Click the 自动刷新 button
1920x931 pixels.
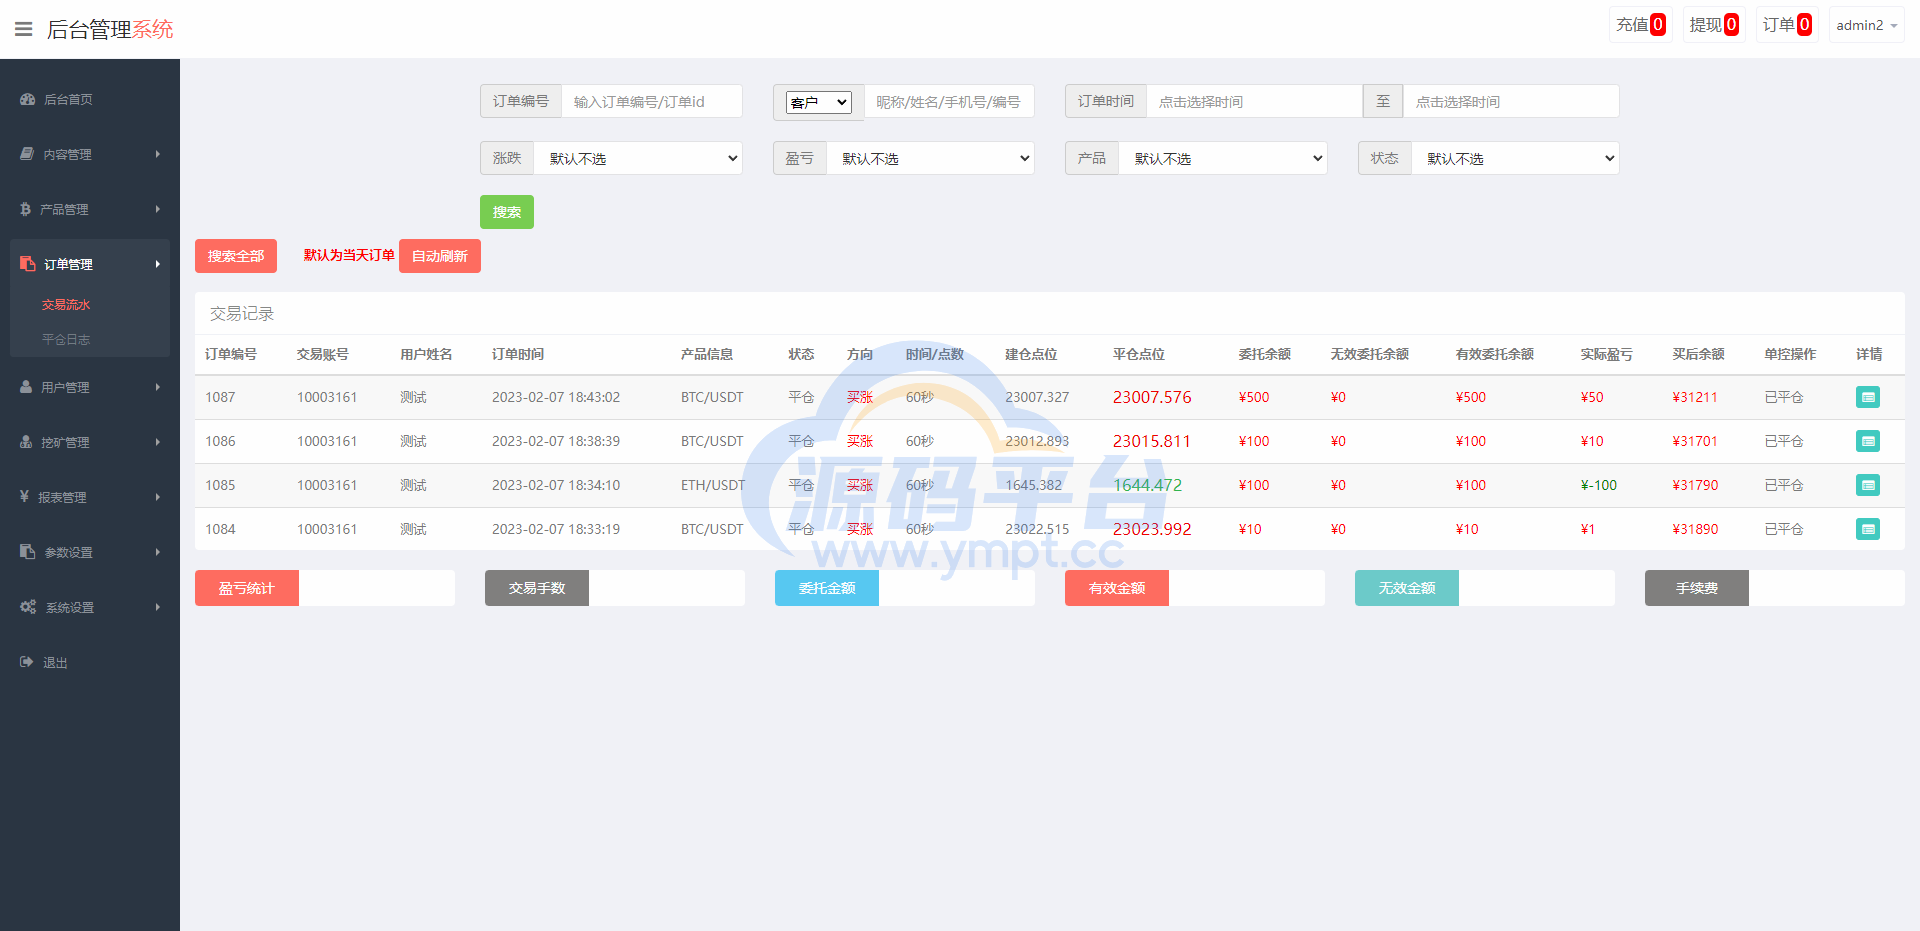tap(440, 256)
